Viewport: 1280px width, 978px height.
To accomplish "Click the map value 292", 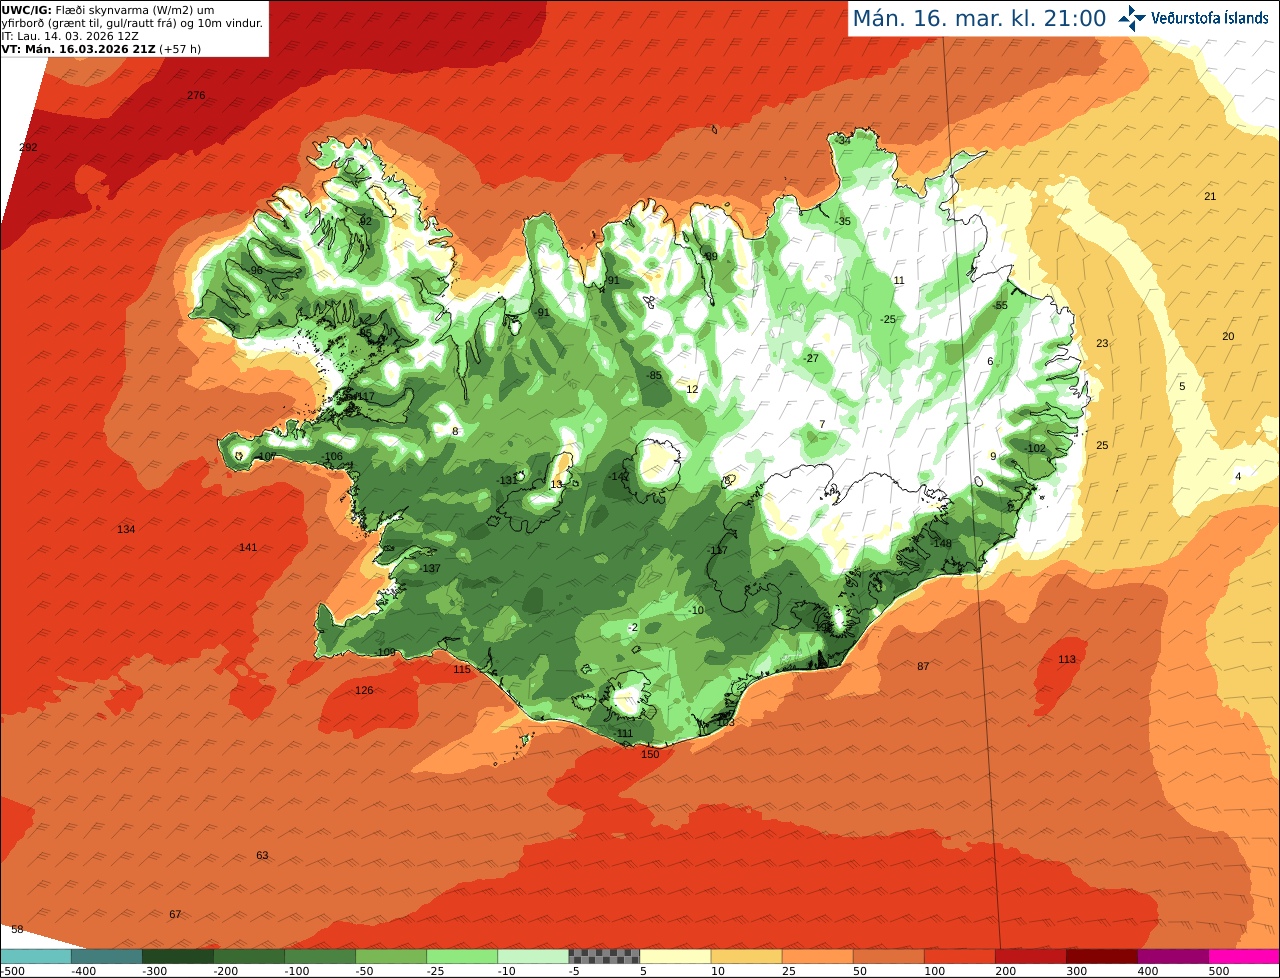I will (x=28, y=147).
